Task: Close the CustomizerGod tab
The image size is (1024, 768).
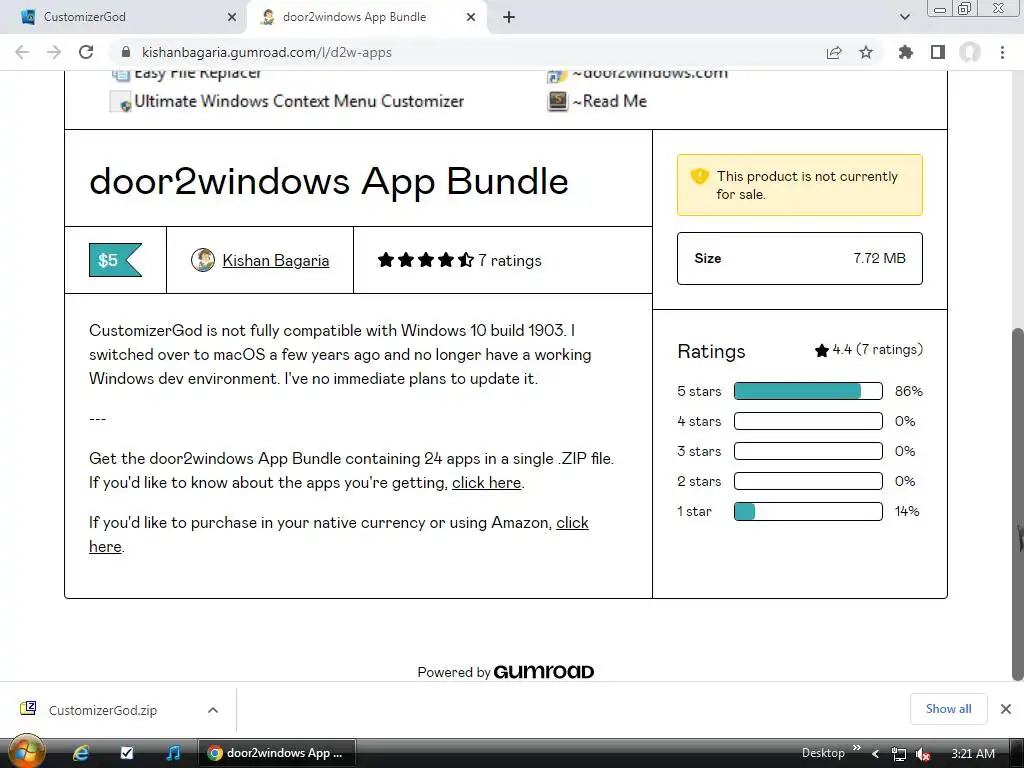Action: [232, 17]
